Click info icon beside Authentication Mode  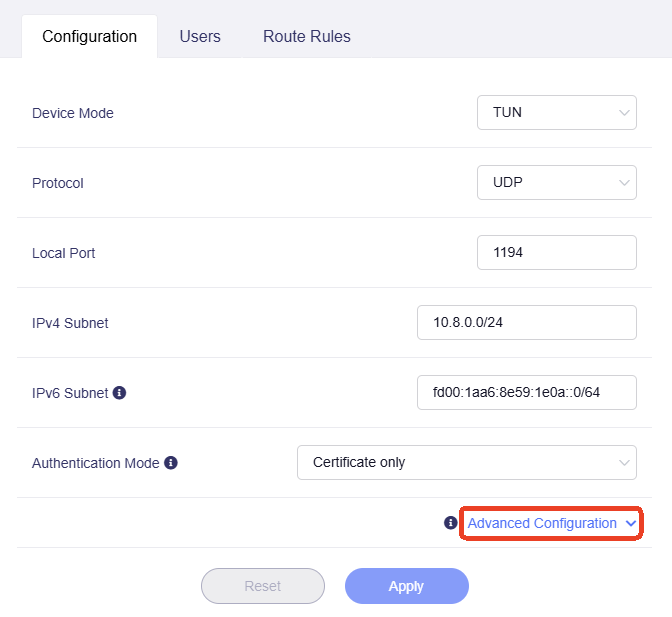pyautogui.click(x=171, y=463)
